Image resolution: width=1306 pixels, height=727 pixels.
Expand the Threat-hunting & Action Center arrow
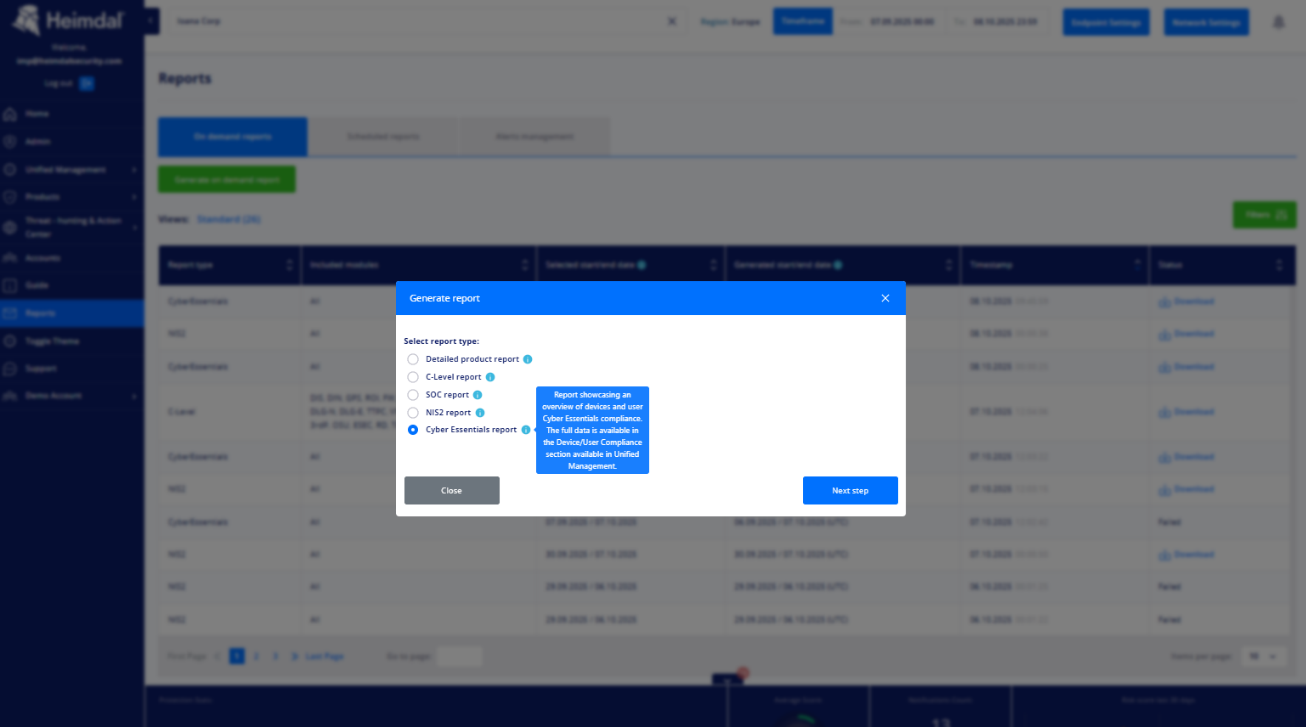[x=134, y=227]
